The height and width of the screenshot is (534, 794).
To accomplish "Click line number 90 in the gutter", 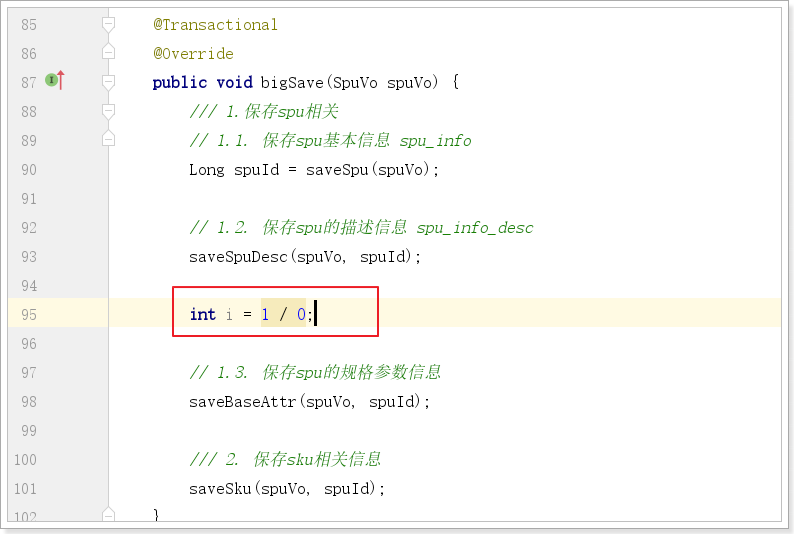I will pyautogui.click(x=28, y=169).
